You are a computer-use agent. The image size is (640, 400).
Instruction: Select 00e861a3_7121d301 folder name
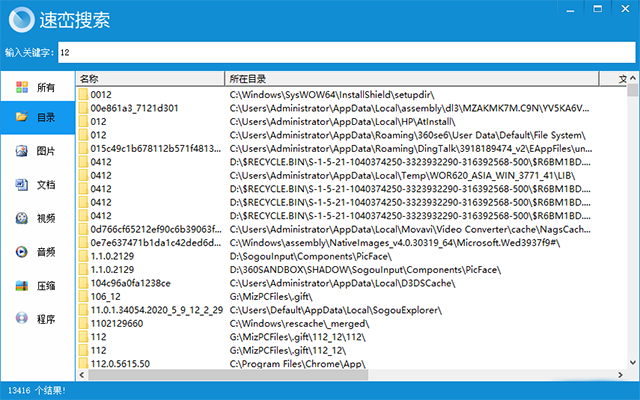coord(134,108)
